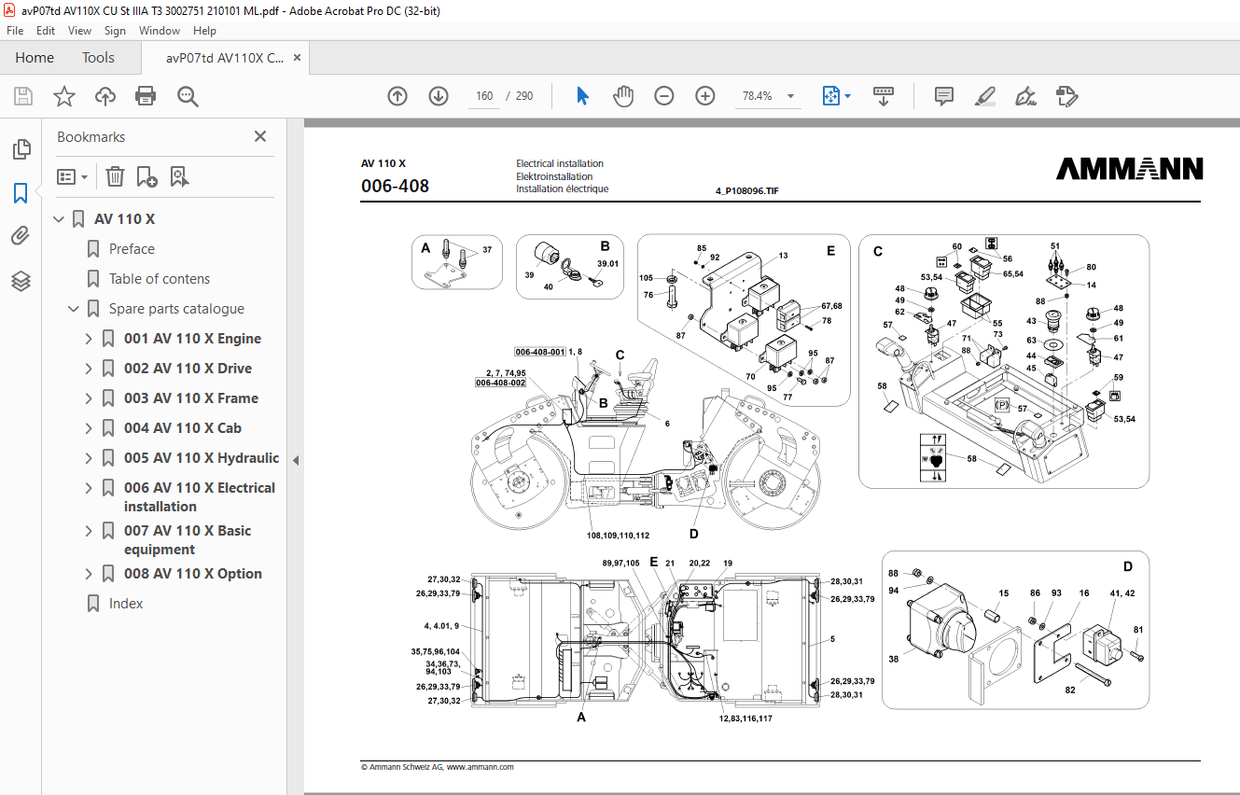Image resolution: width=1240 pixels, height=795 pixels.
Task: Add a new bookmark
Action: (148, 176)
